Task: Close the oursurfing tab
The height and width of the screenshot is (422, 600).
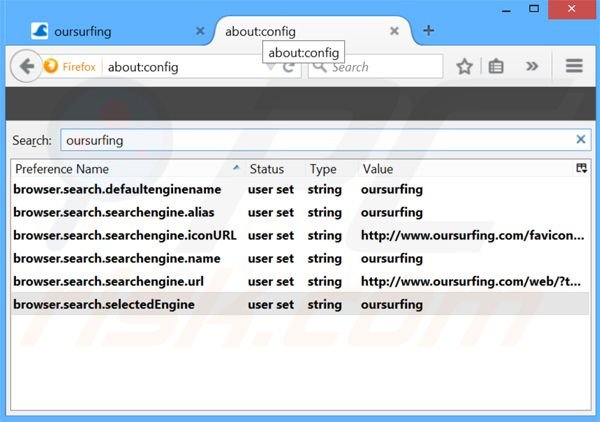Action: click(200, 31)
